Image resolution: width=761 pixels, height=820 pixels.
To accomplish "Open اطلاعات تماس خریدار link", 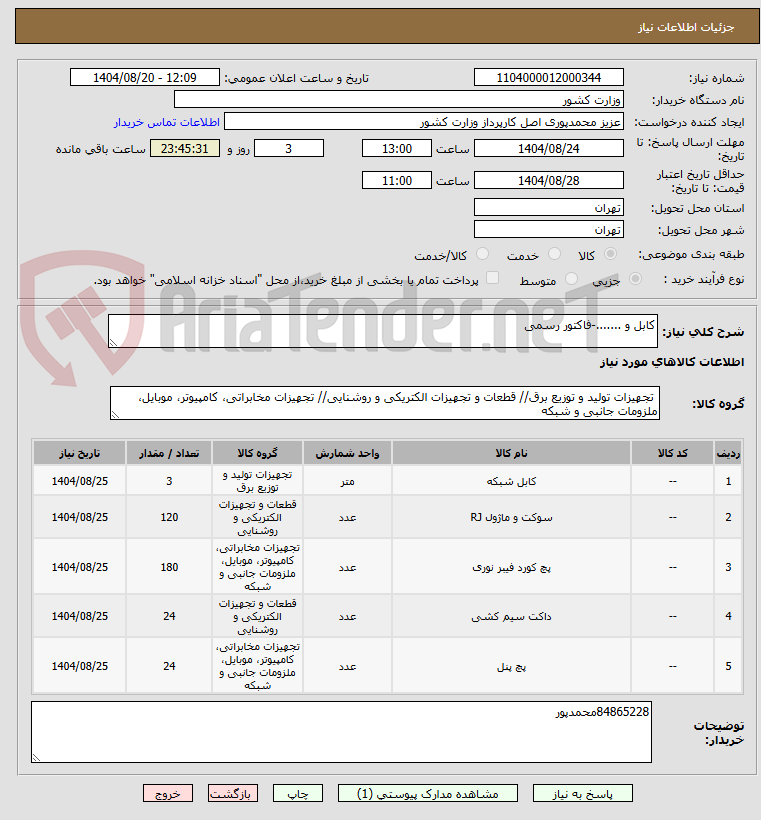I will [x=166, y=122].
